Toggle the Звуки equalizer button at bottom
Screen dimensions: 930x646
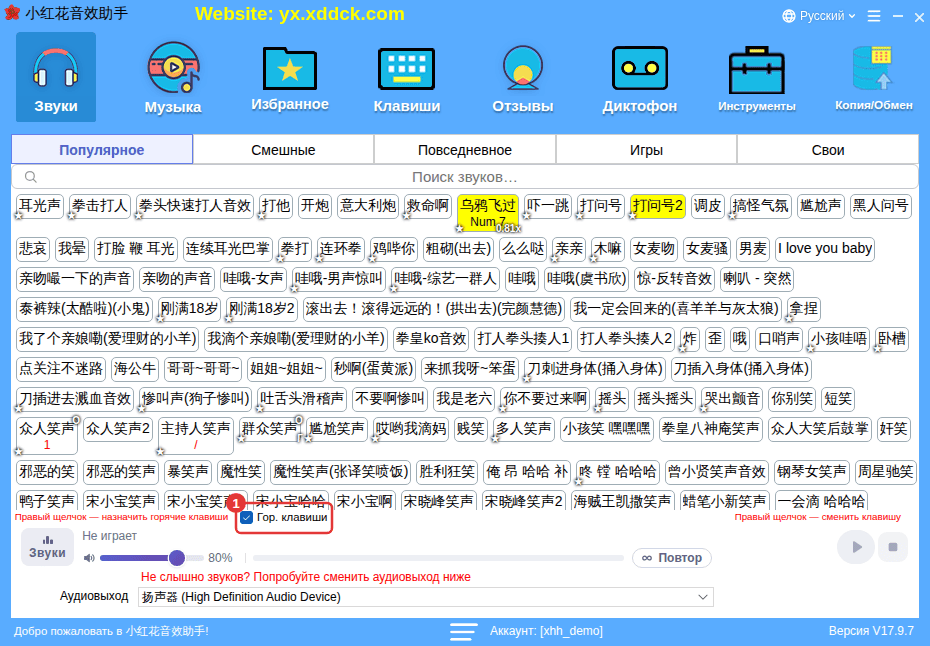[47, 547]
